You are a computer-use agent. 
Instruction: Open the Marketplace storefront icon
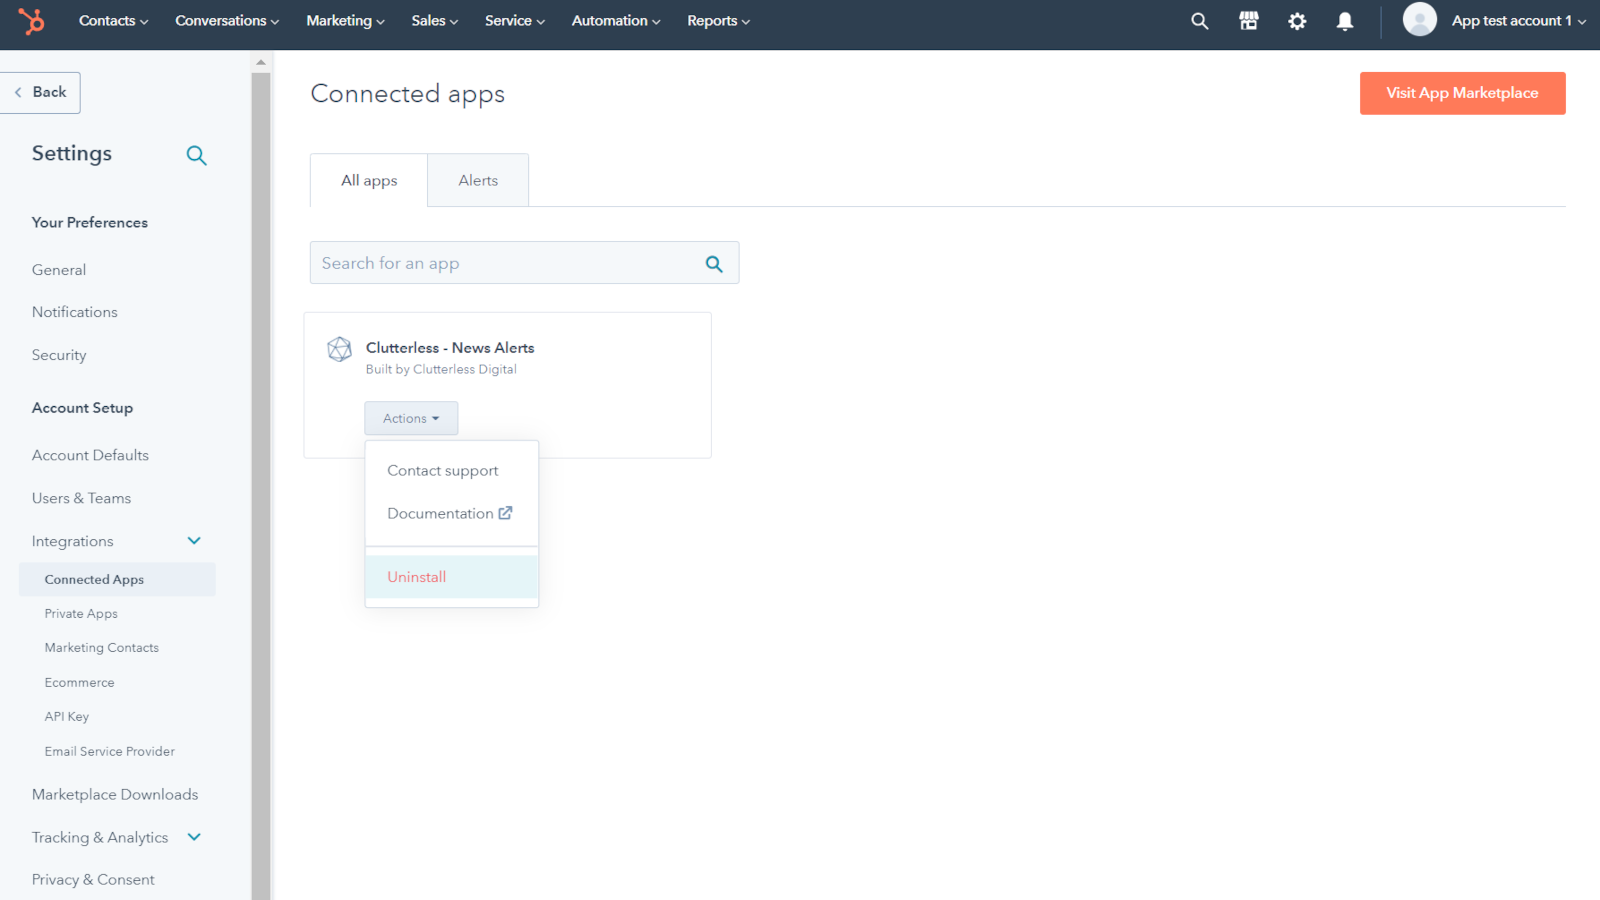(x=1249, y=21)
